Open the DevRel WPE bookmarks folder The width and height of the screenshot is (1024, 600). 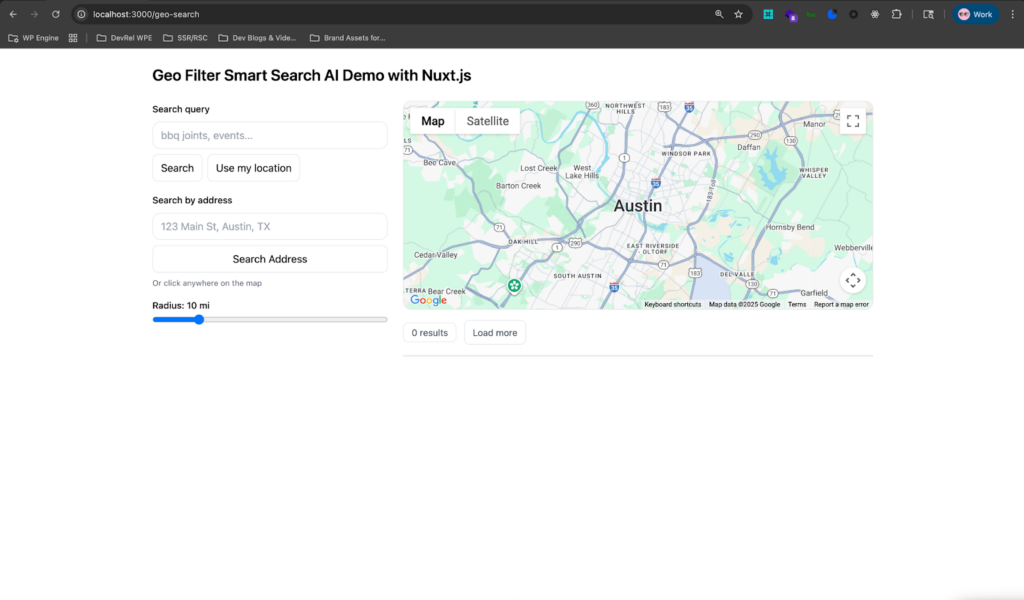124,38
